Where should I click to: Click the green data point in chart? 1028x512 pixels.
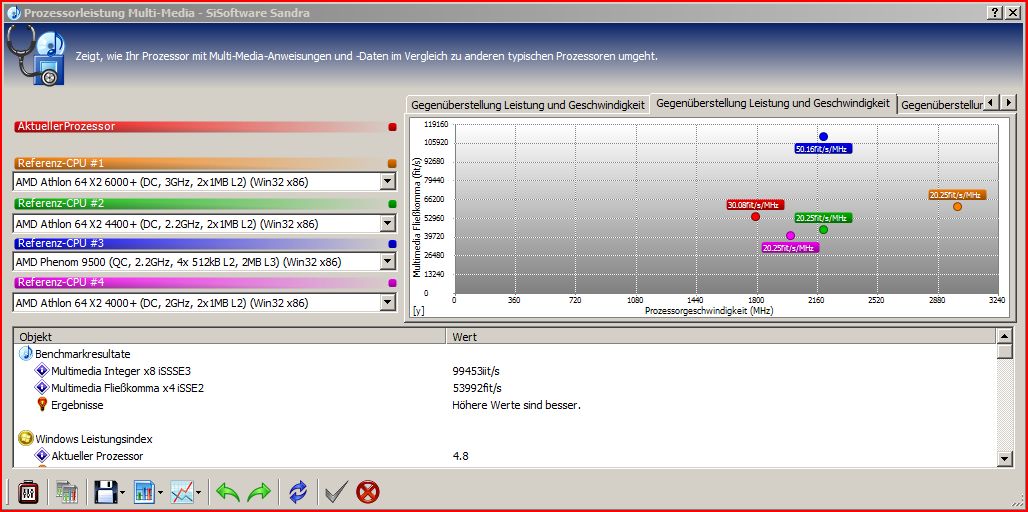coord(823,229)
